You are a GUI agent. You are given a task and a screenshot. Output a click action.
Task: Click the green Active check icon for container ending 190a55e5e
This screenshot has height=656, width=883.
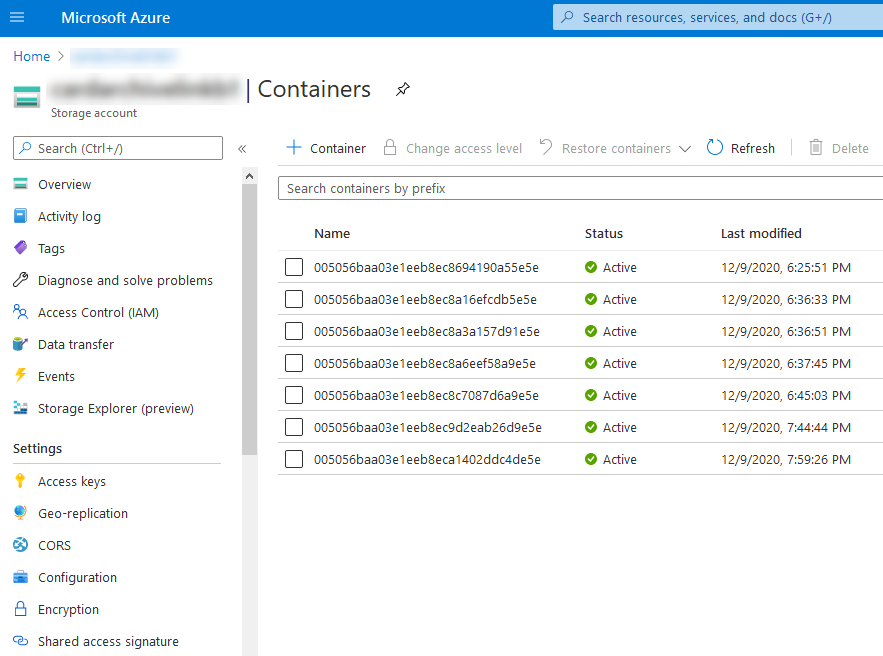pos(591,267)
